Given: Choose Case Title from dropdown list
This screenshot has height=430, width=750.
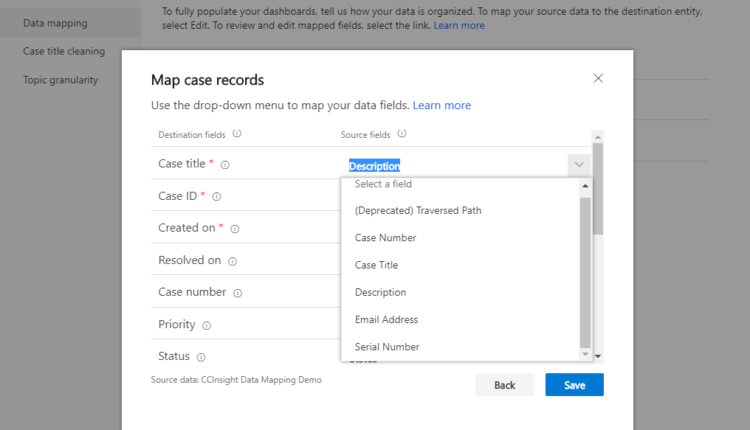Looking at the screenshot, I should [x=376, y=265].
